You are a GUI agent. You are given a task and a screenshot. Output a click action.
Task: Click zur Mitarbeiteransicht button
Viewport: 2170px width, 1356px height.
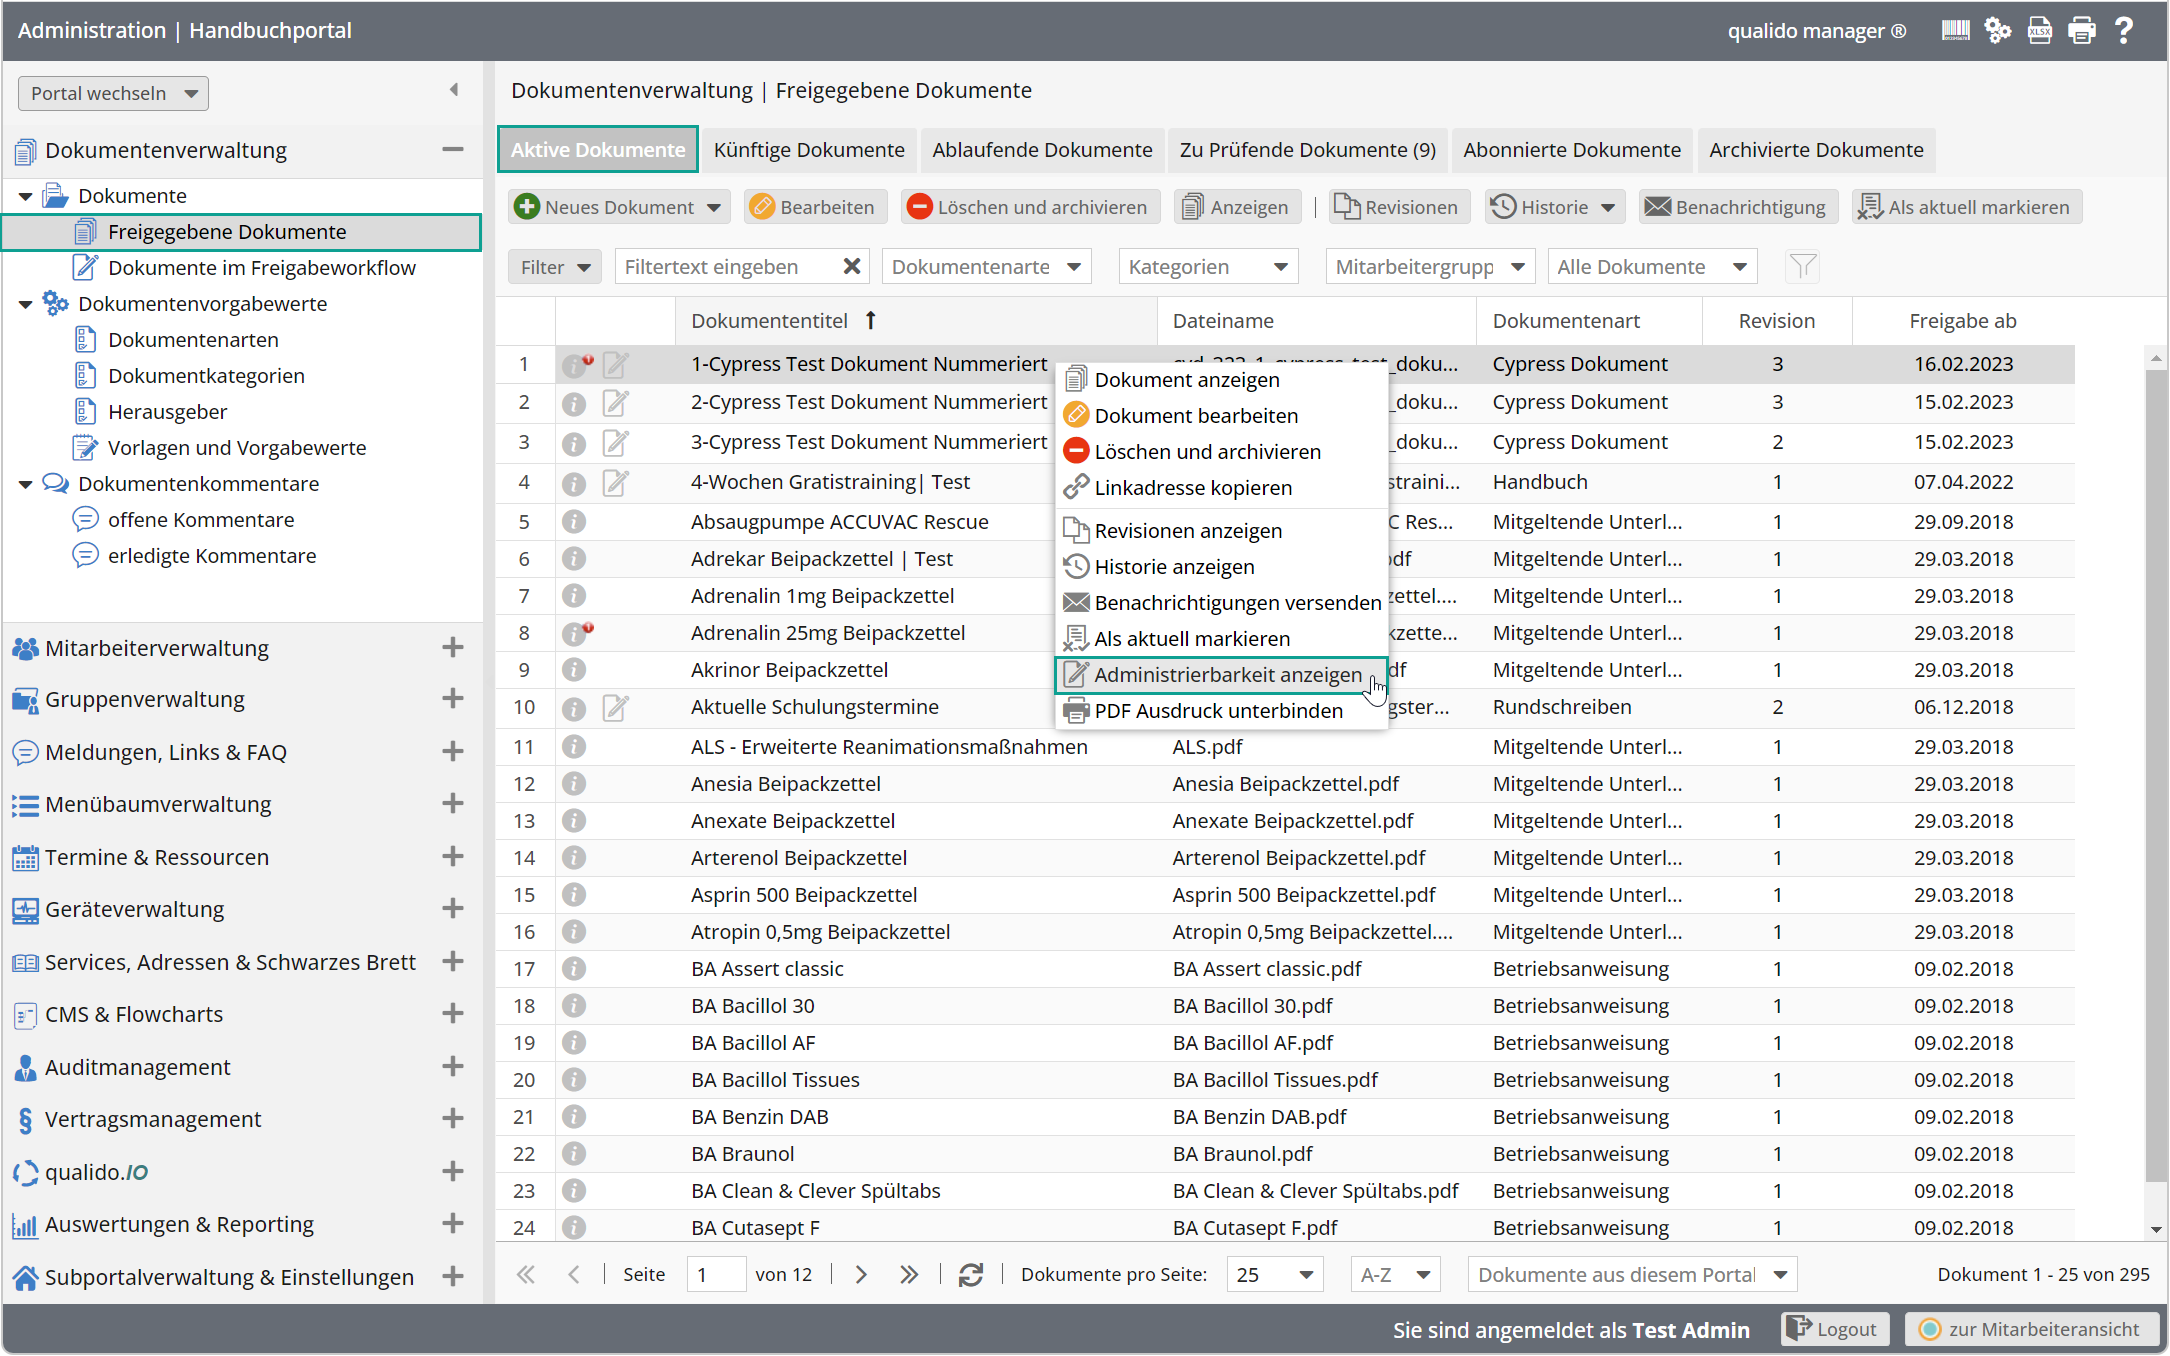click(x=2031, y=1330)
